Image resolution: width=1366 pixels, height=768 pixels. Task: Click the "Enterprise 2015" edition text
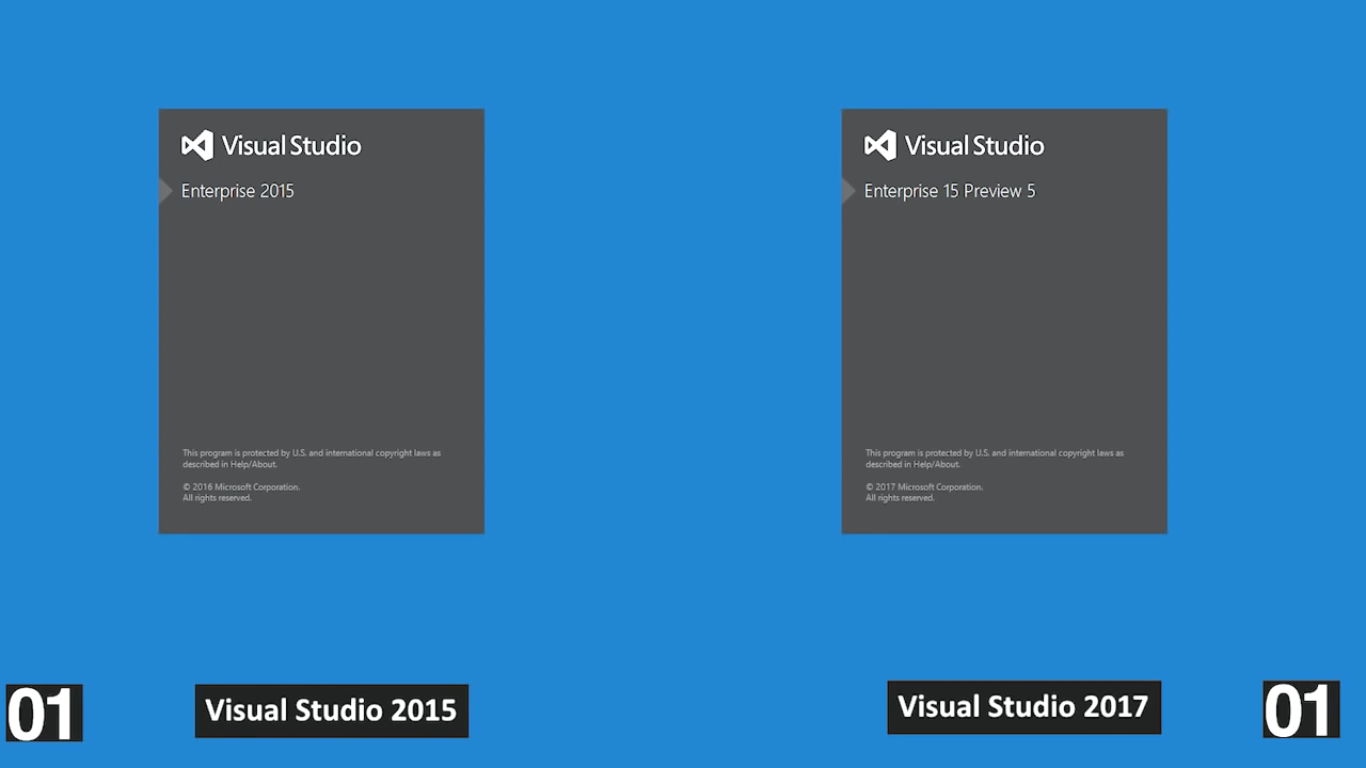pyautogui.click(x=238, y=191)
